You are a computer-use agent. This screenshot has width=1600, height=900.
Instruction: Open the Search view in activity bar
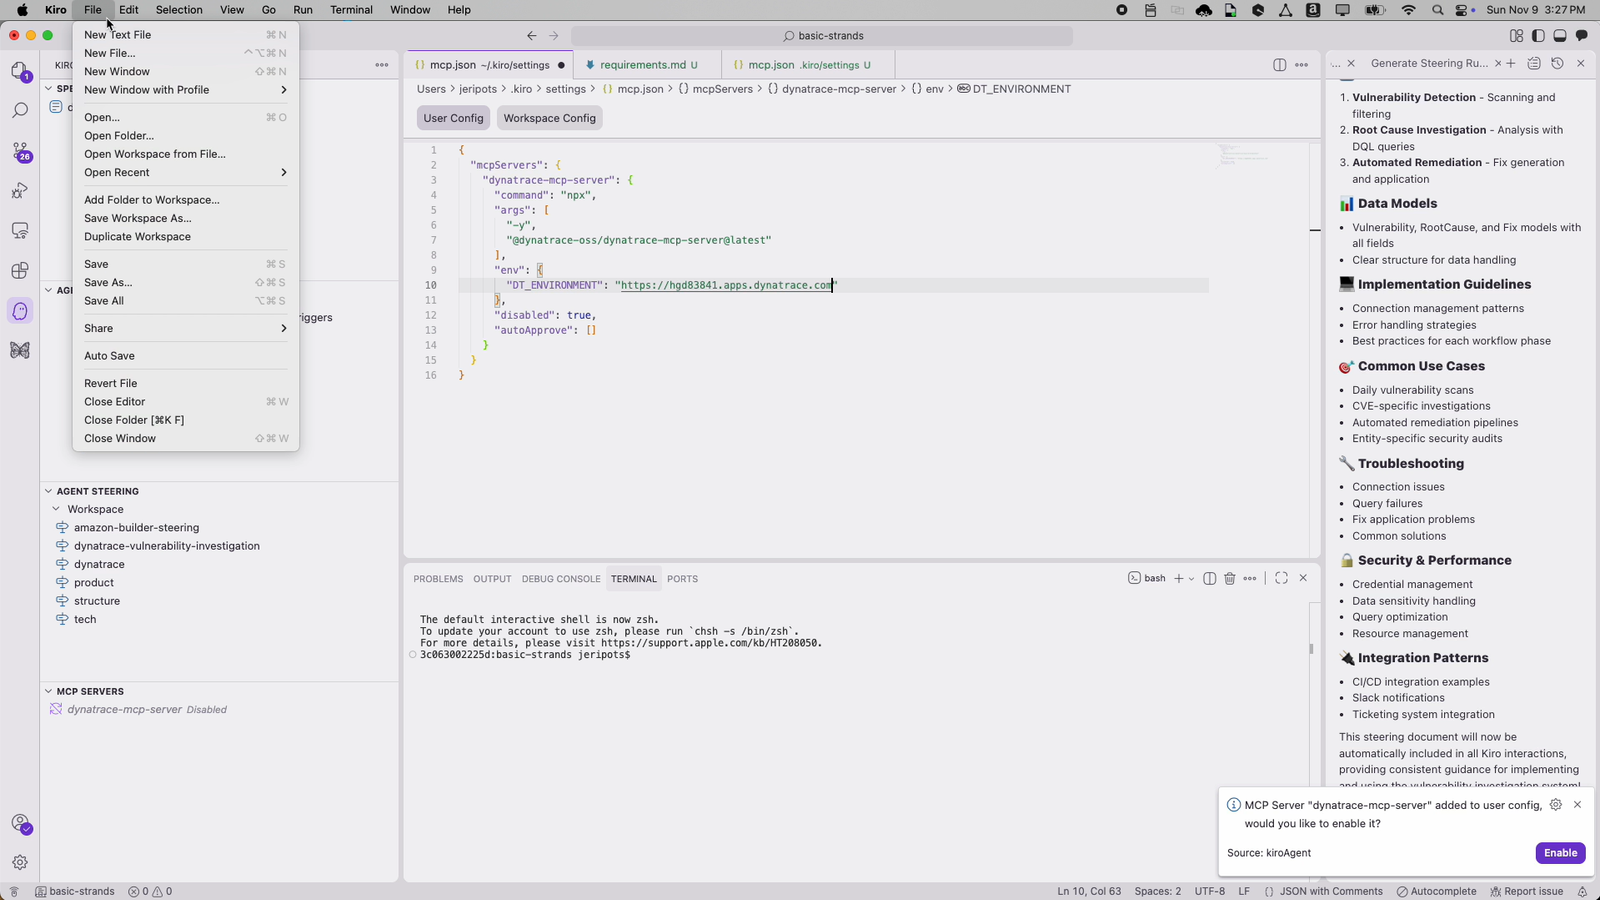pos(20,110)
